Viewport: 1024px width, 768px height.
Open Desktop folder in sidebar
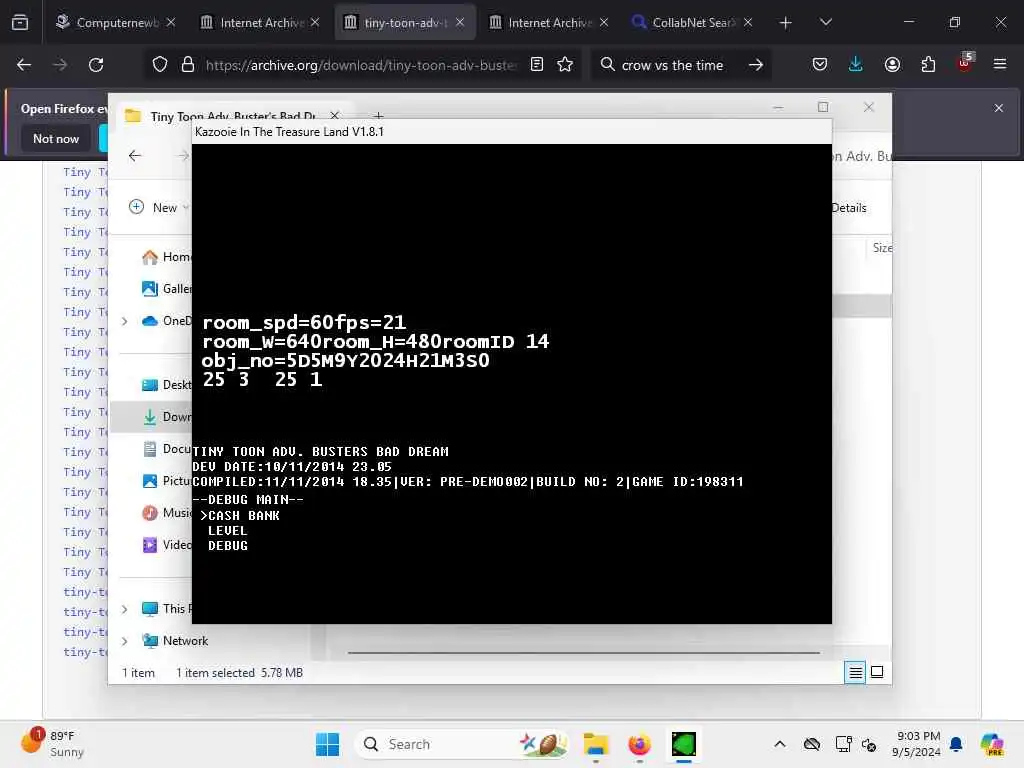coord(167,385)
